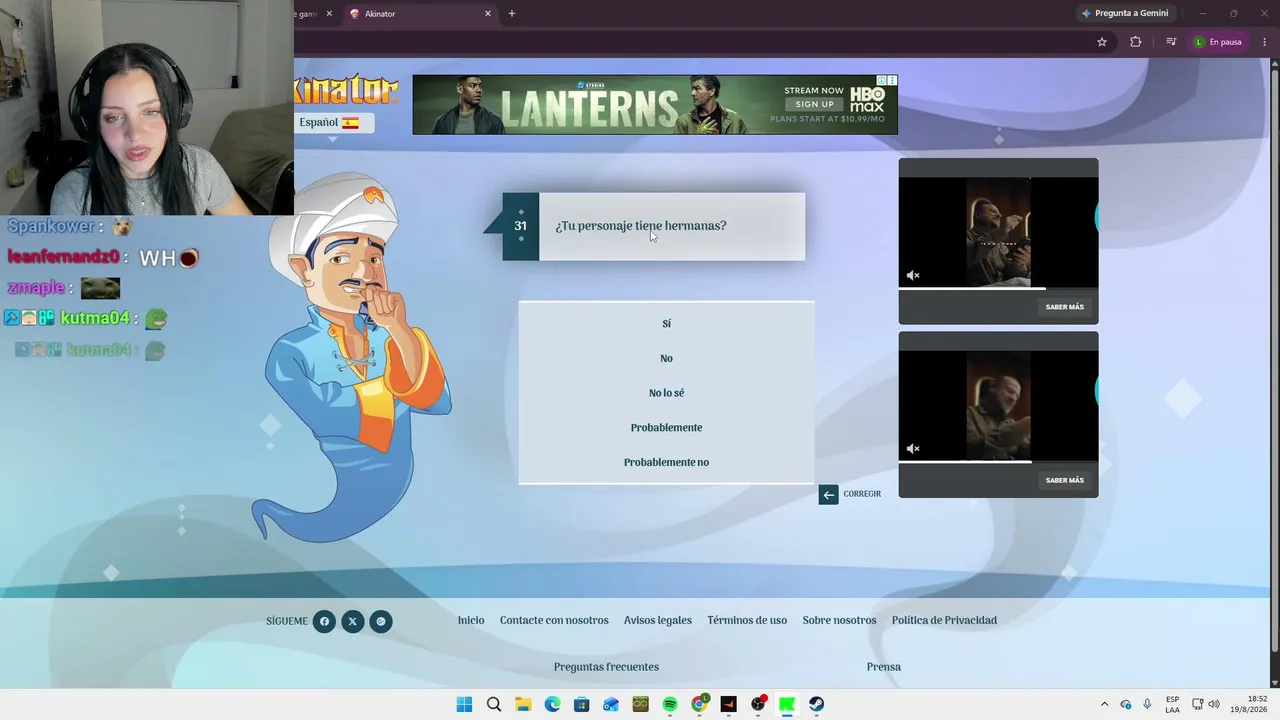1280x720 pixels.
Task: Unmute the upper video ad
Action: (x=913, y=276)
